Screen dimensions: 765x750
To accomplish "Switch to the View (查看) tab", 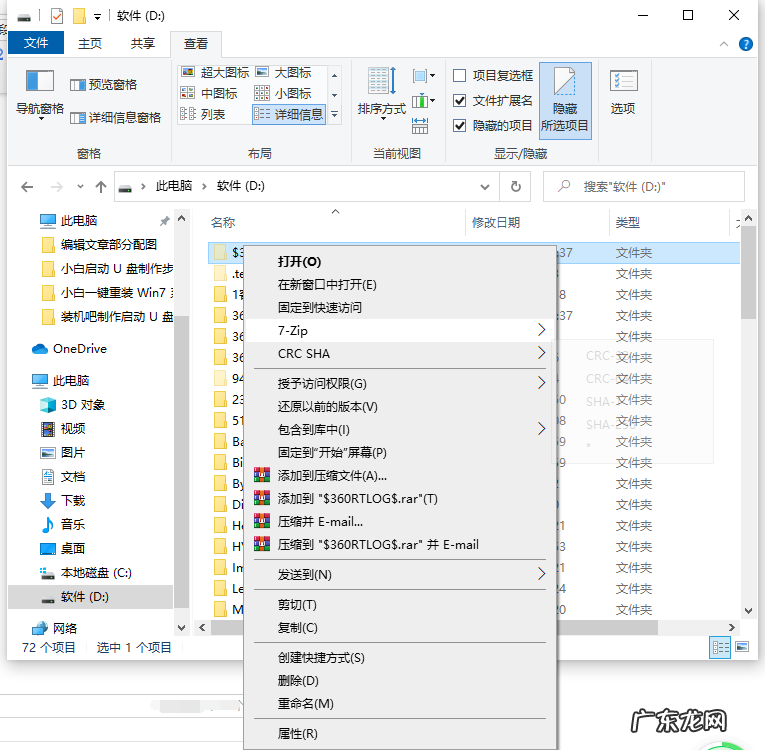I will pos(196,43).
